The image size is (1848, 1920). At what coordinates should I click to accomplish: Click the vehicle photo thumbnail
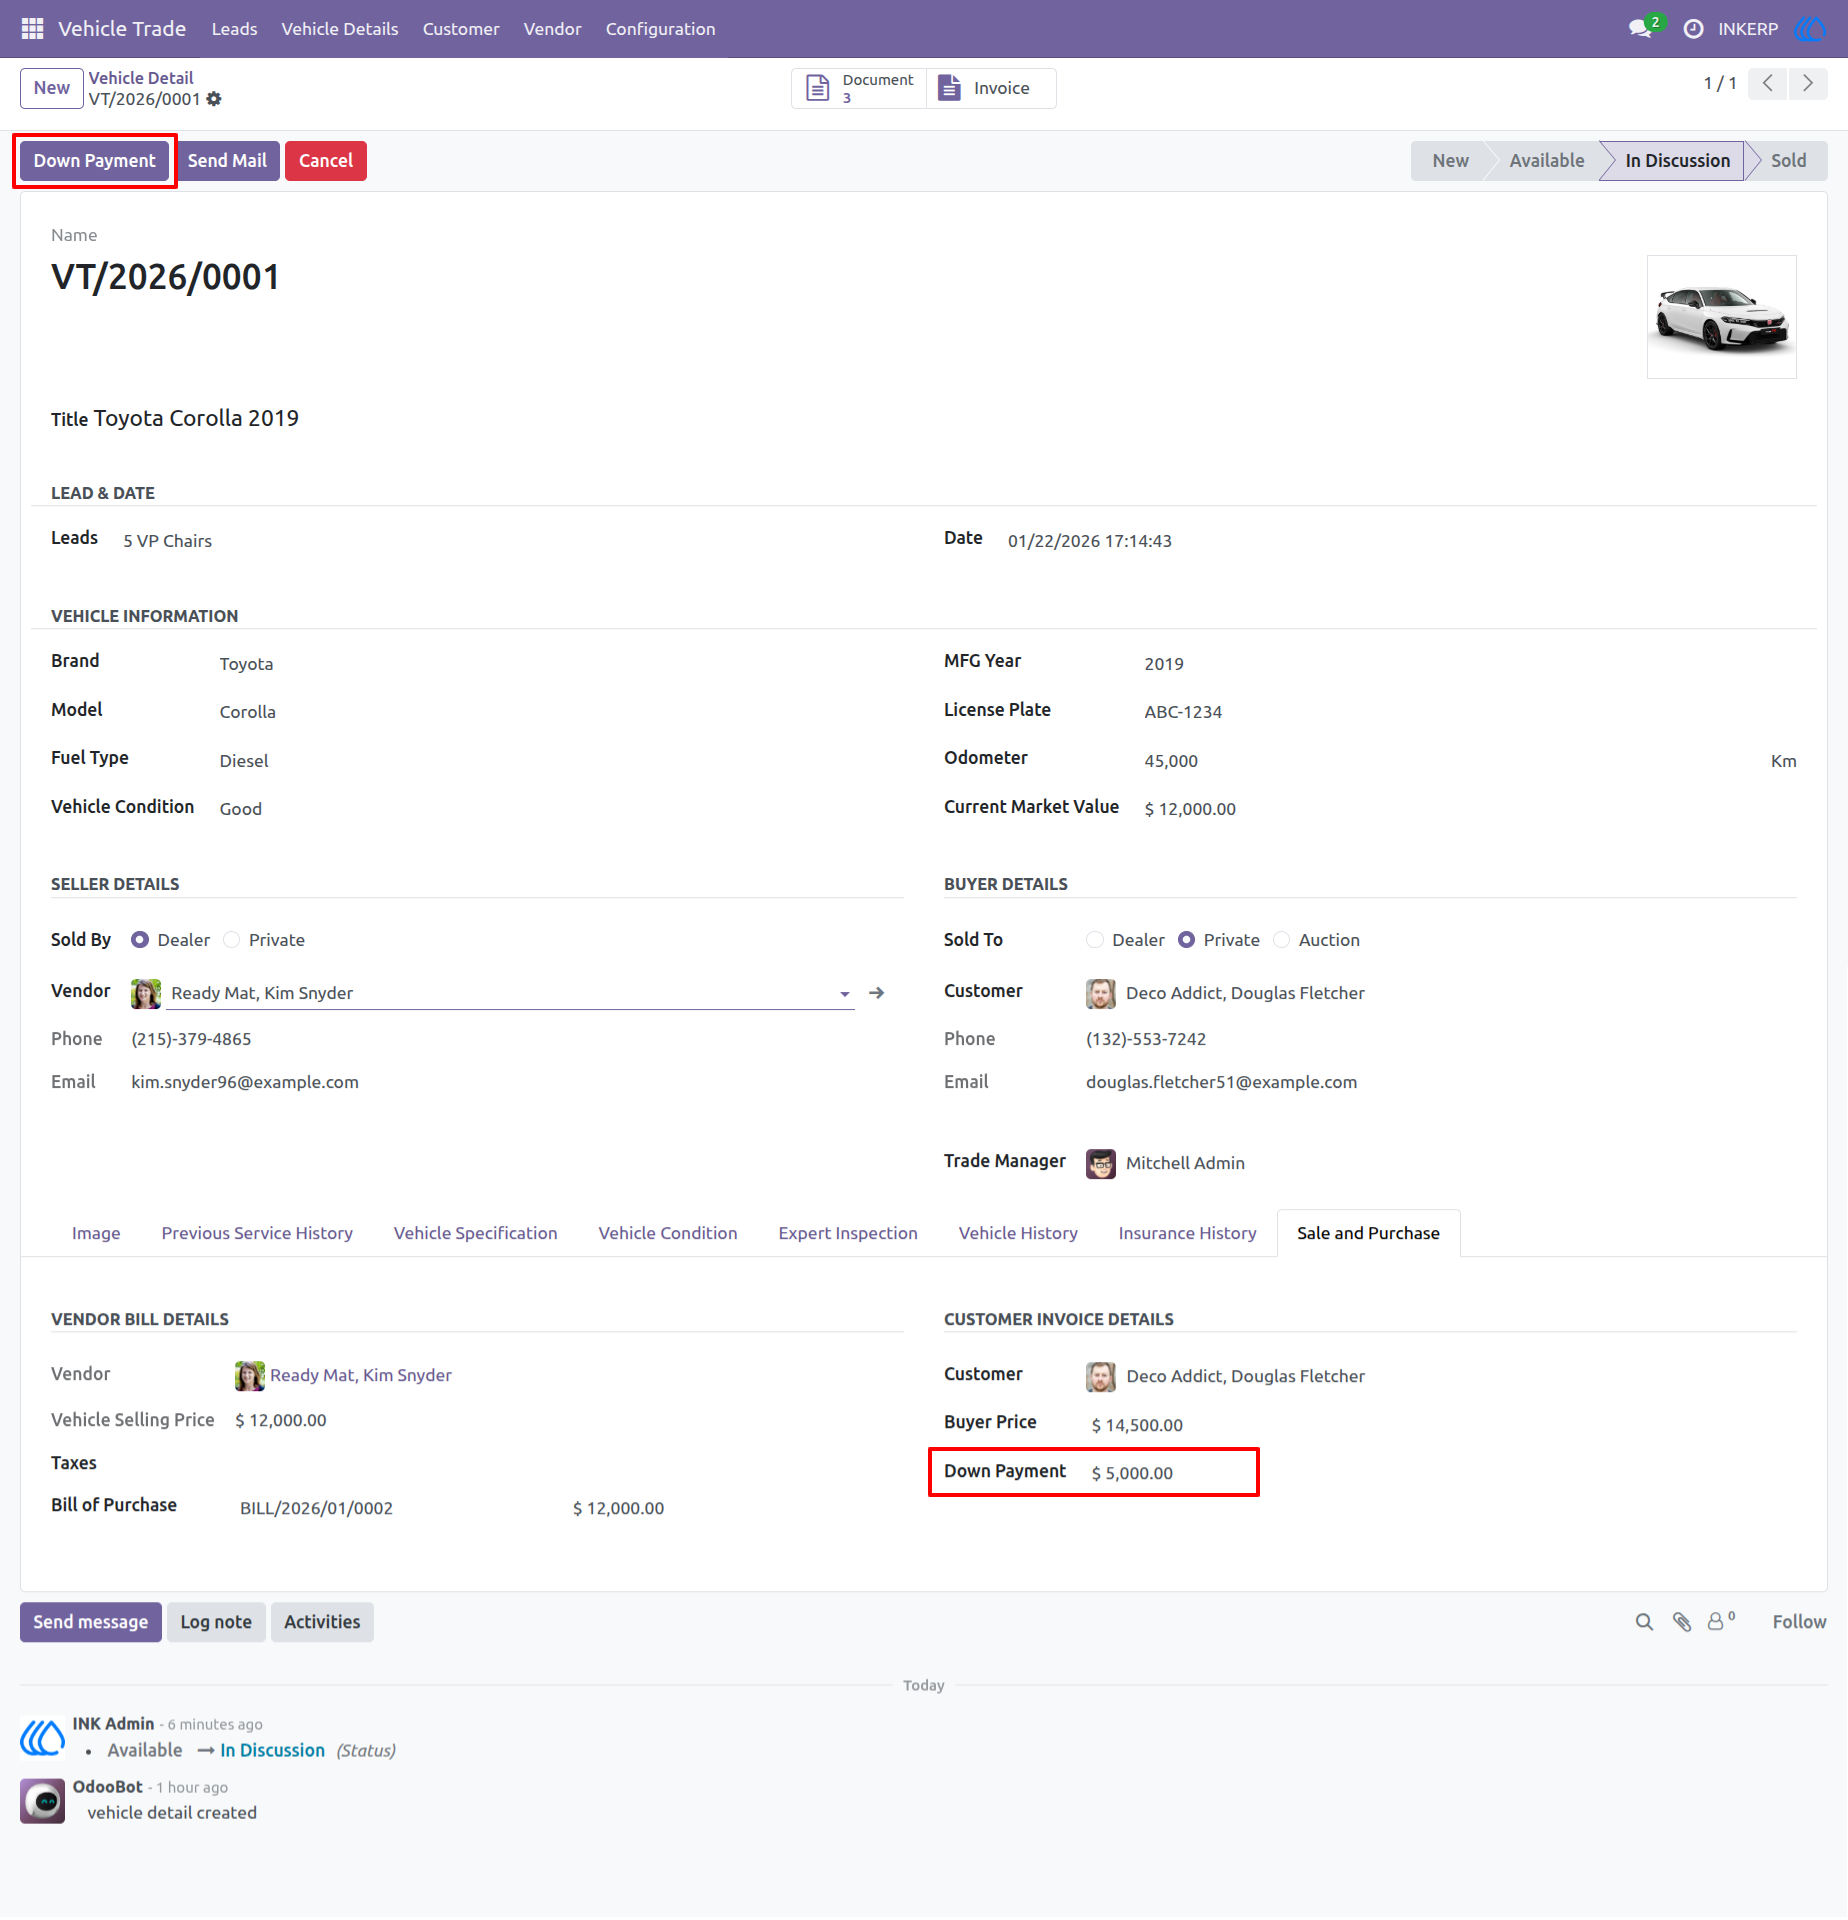pos(1722,317)
